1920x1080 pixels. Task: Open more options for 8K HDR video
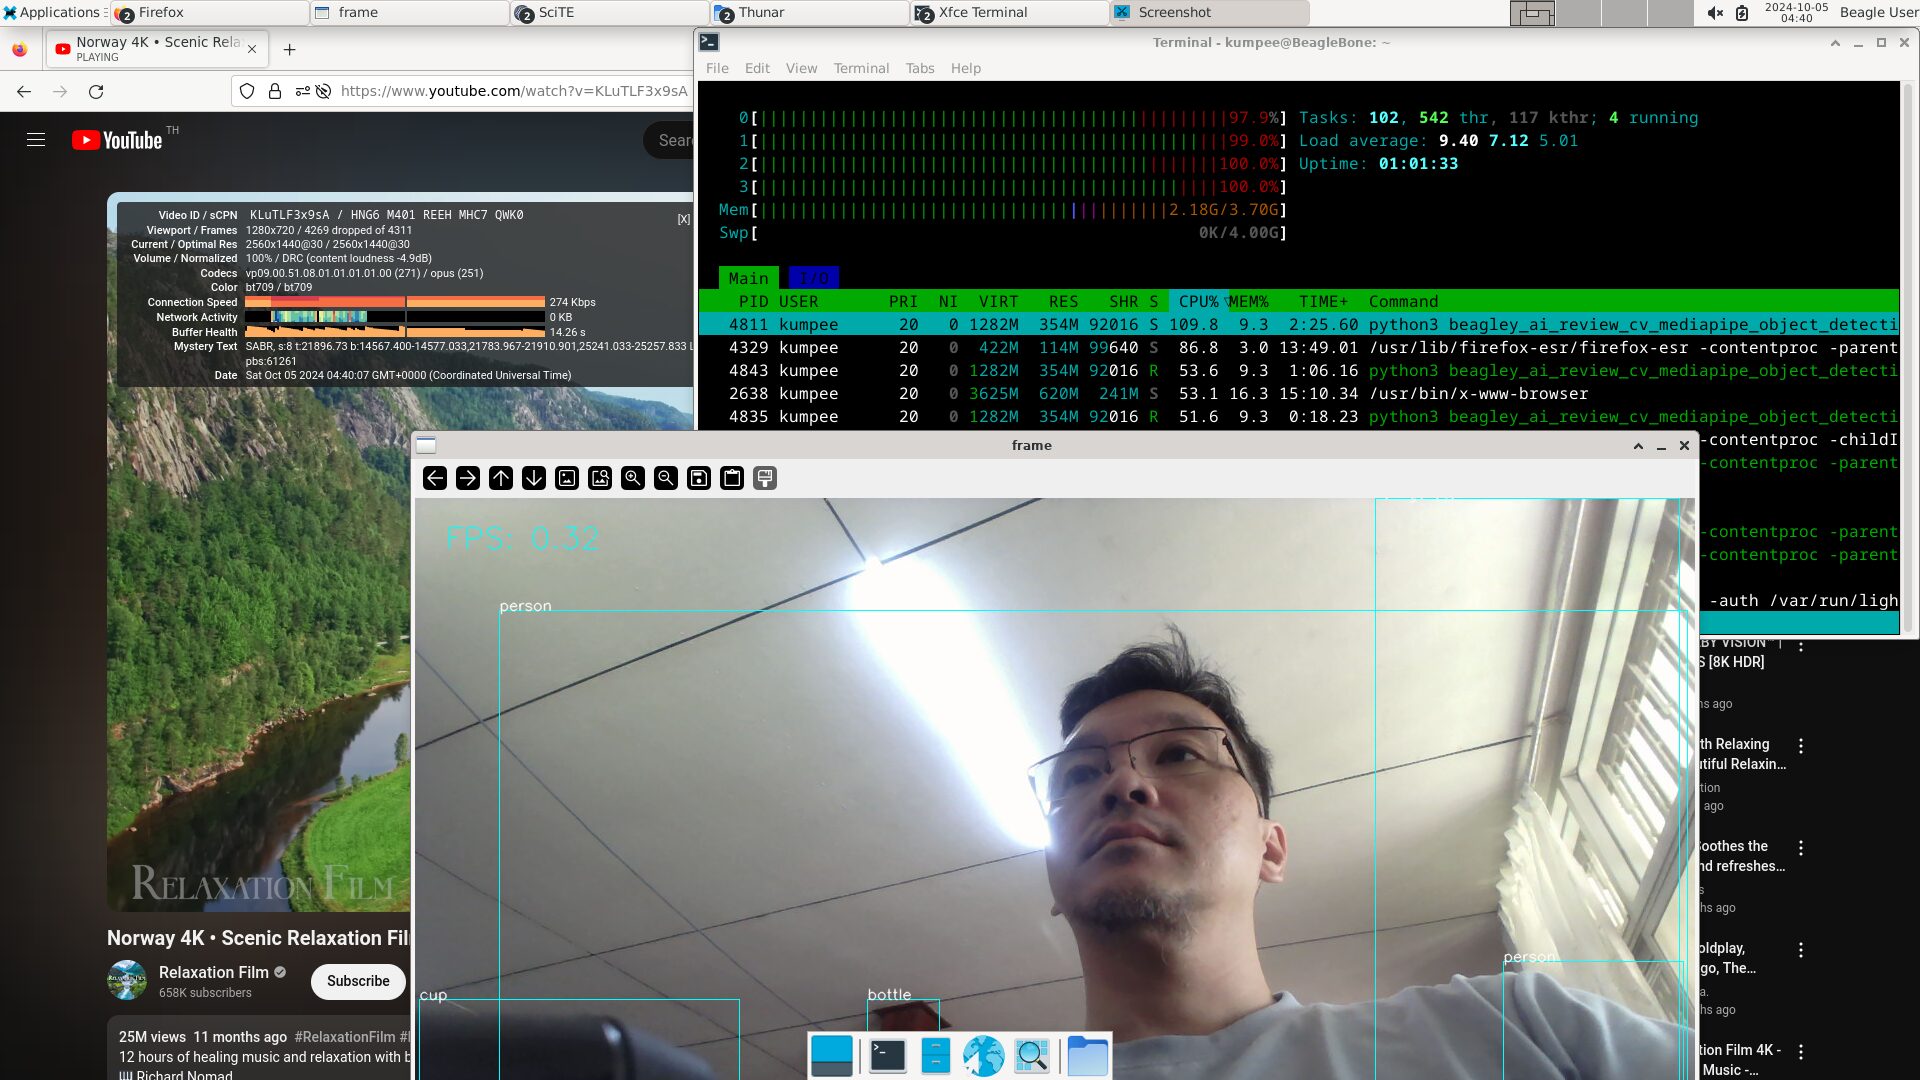click(1801, 646)
